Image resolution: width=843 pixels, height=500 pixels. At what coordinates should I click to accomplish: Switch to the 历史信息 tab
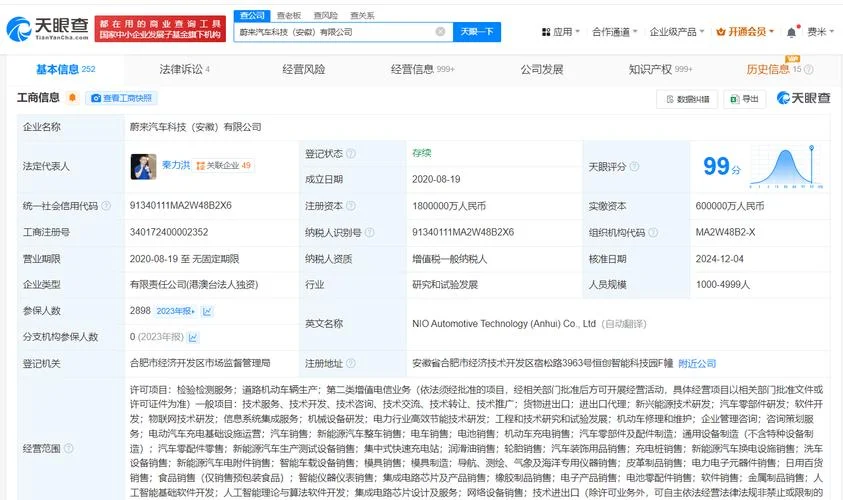[x=774, y=69]
